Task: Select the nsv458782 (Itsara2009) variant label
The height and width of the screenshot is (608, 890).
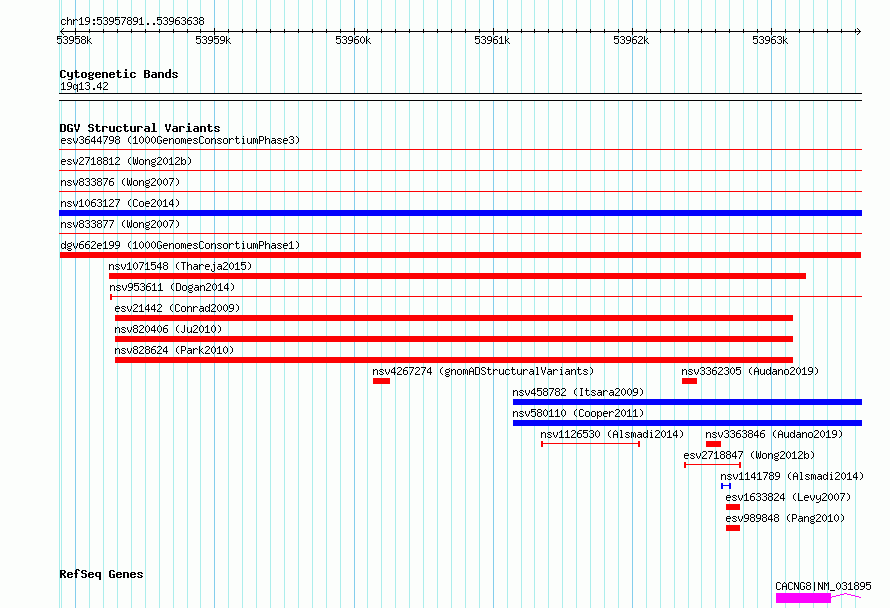Action: (x=578, y=392)
